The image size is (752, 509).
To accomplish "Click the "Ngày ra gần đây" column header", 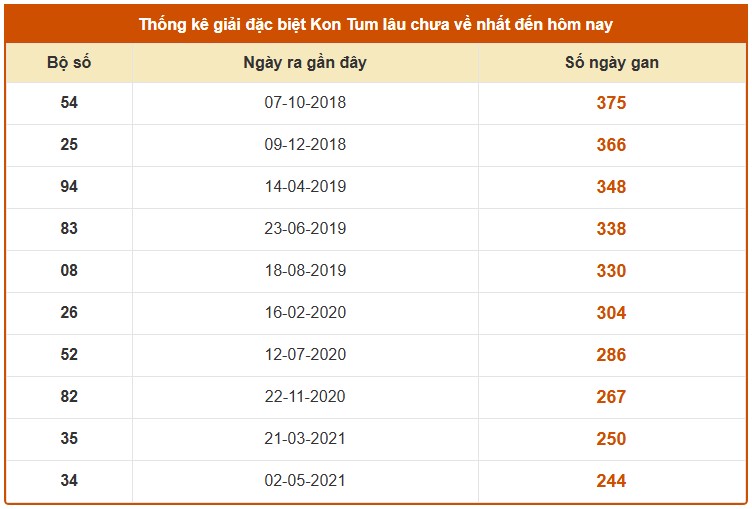I will click(305, 63).
